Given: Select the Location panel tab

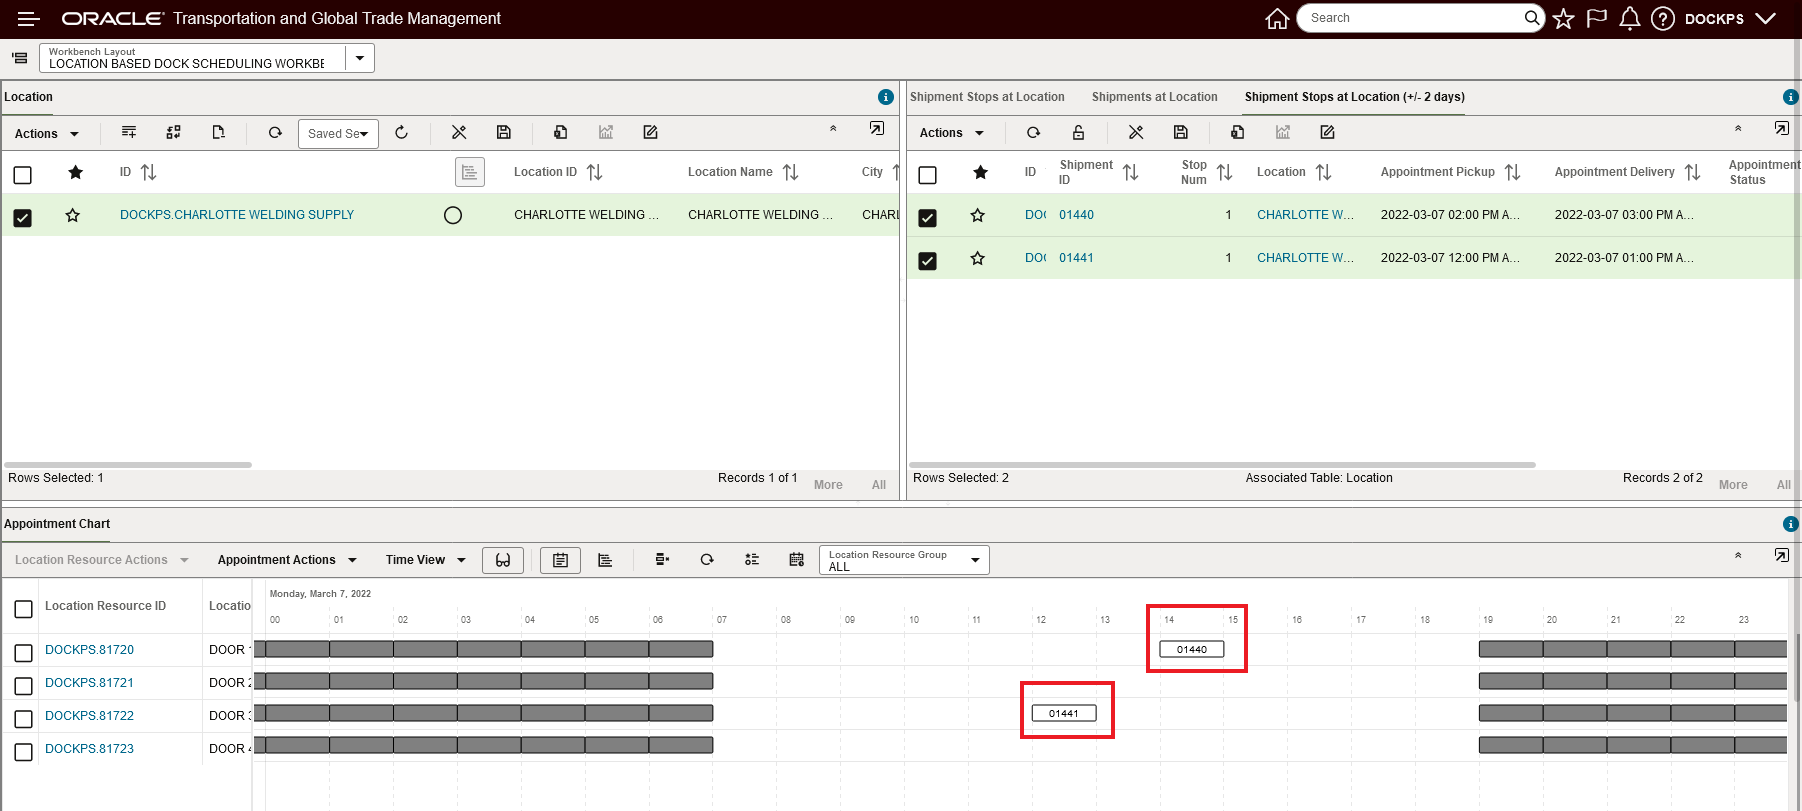Looking at the screenshot, I should [28, 97].
